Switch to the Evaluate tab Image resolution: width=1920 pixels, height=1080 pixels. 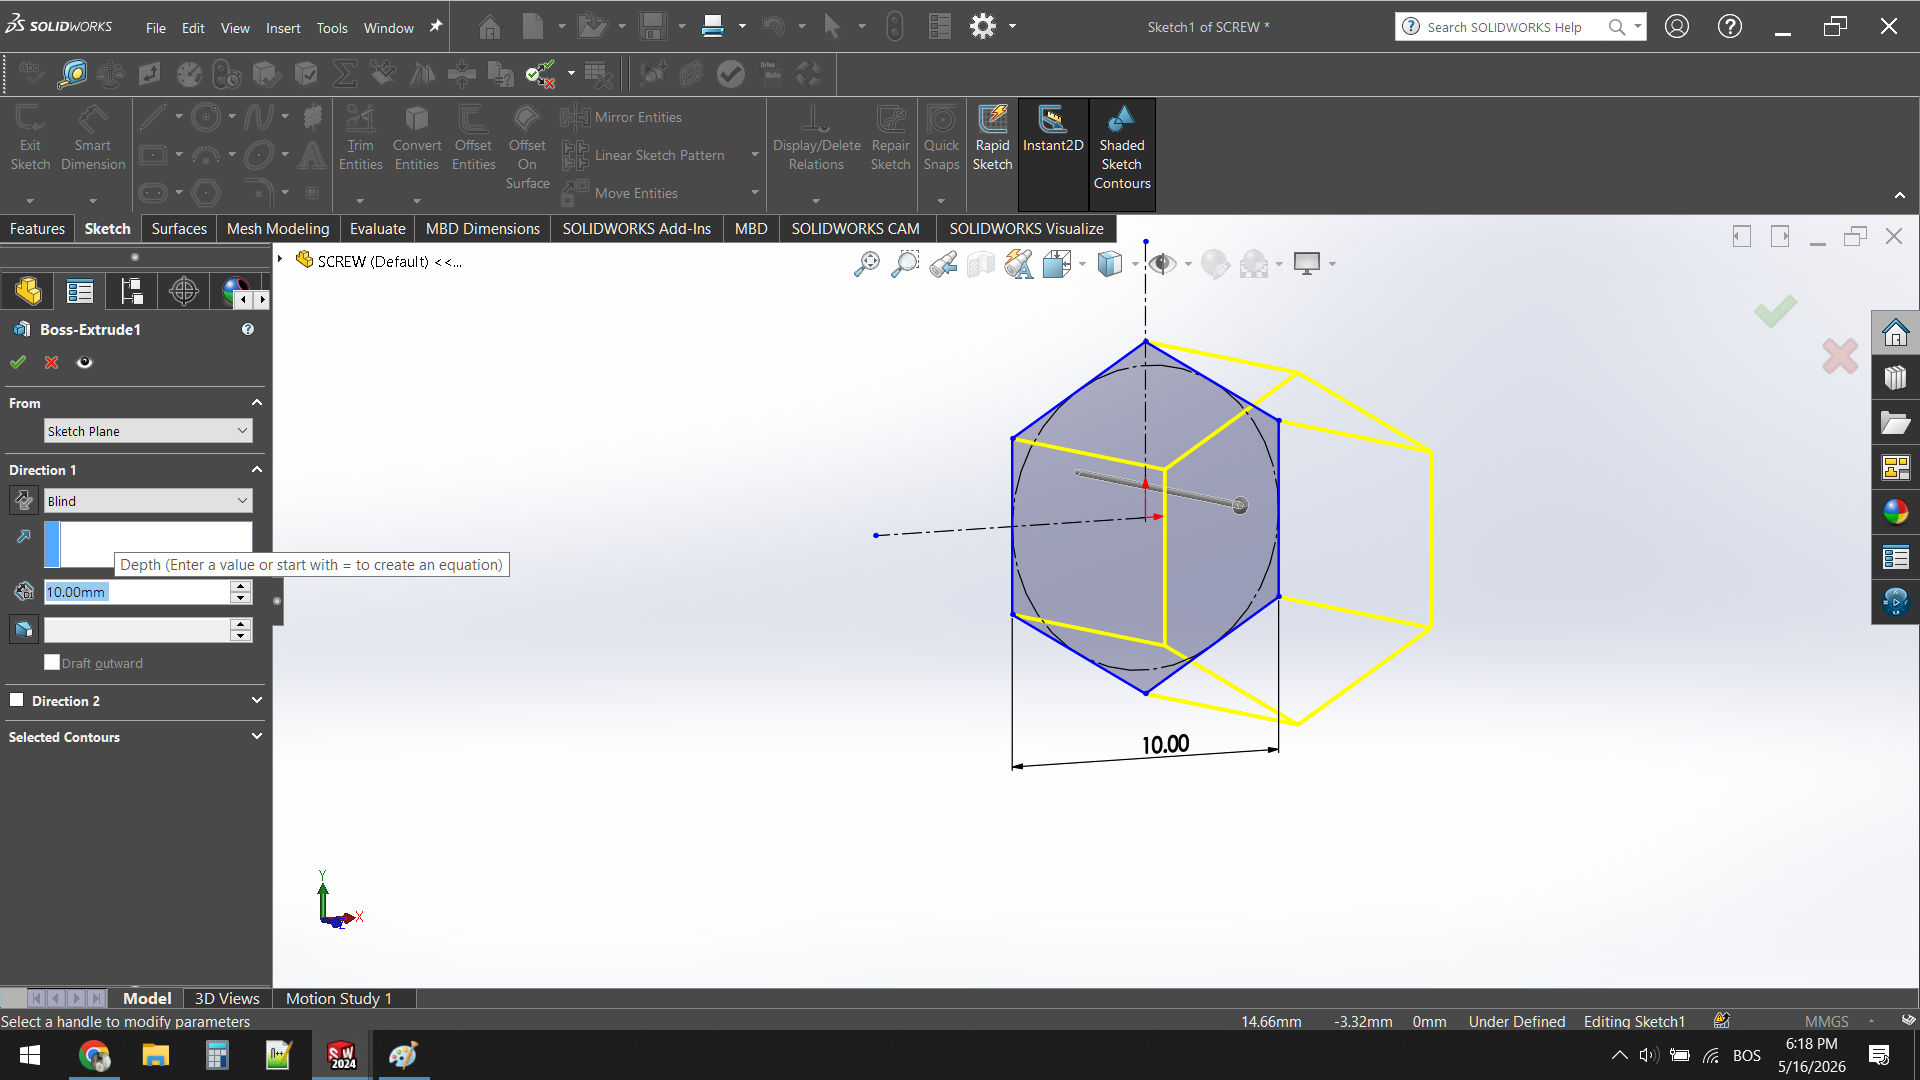(378, 228)
